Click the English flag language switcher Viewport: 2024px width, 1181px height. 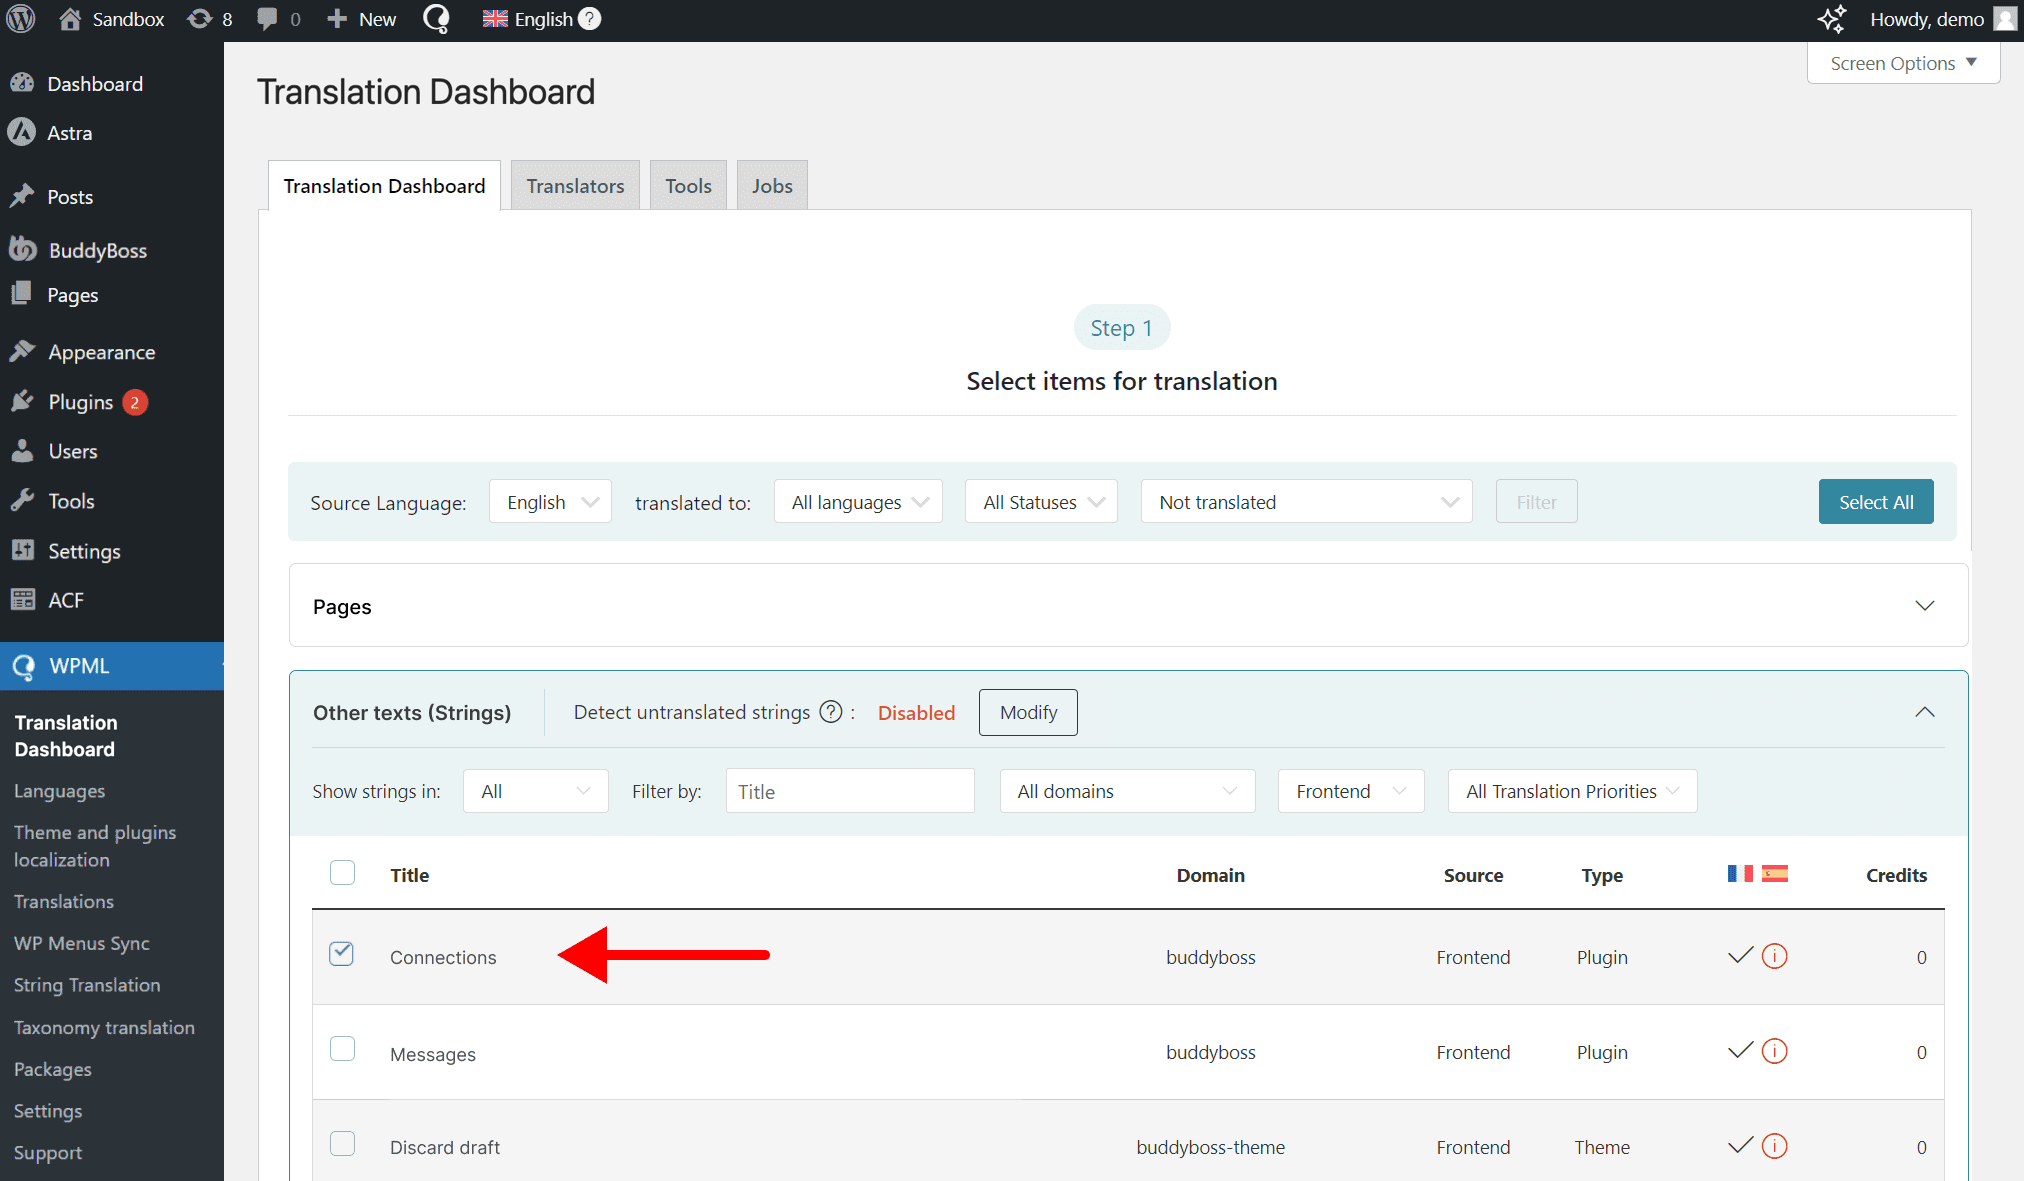pyautogui.click(x=495, y=19)
